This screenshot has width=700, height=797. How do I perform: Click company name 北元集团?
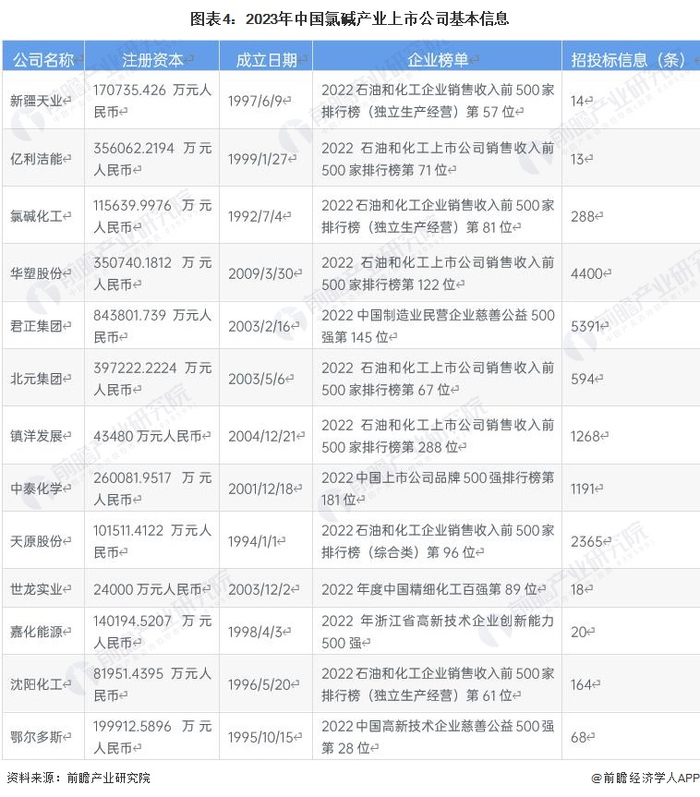point(36,379)
